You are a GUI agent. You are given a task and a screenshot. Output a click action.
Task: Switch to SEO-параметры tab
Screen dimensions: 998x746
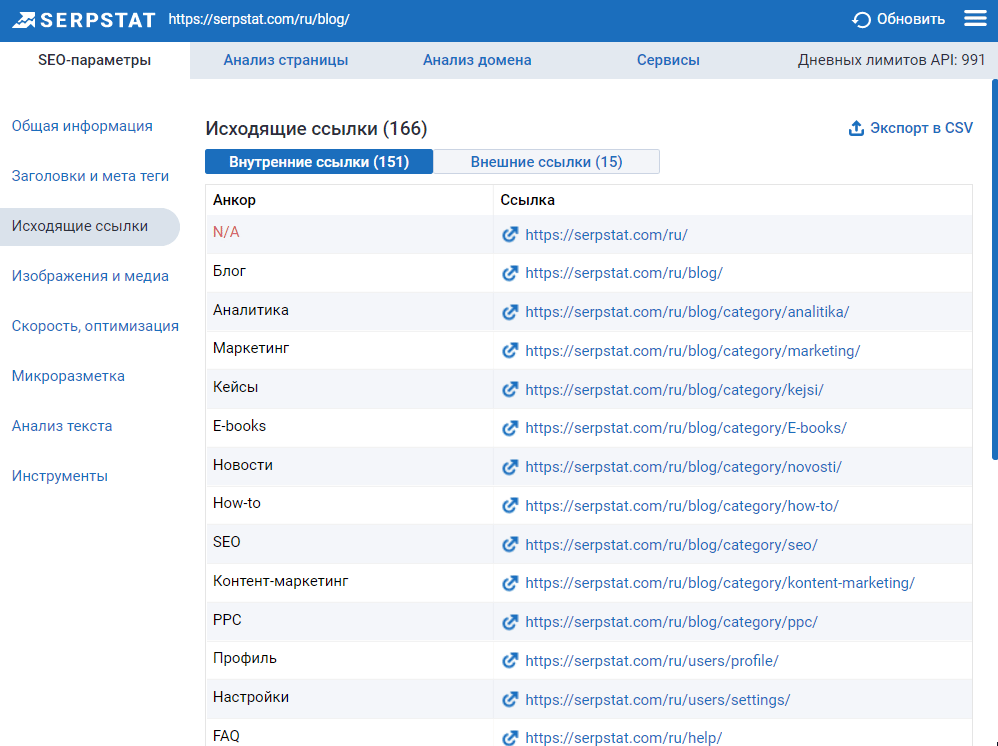(95, 60)
